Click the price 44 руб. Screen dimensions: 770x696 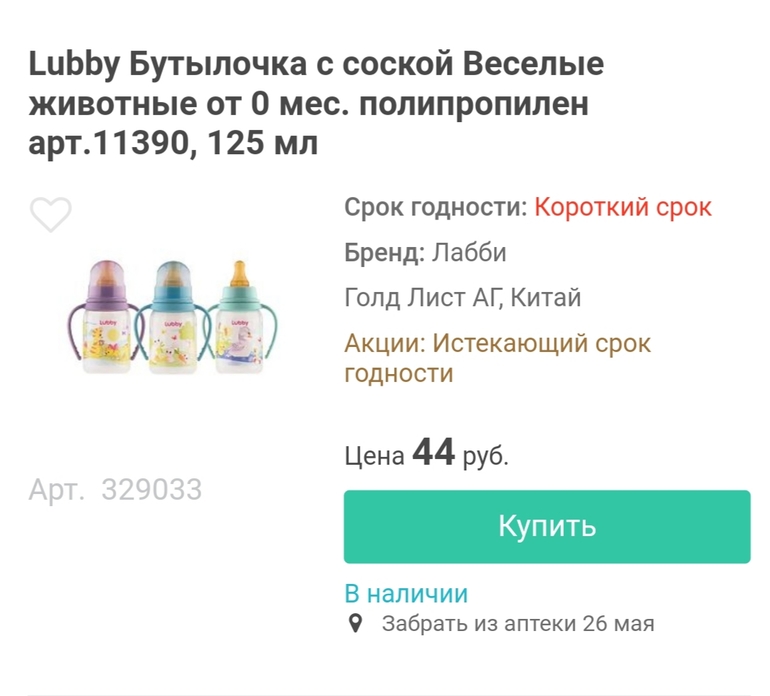pos(460,455)
